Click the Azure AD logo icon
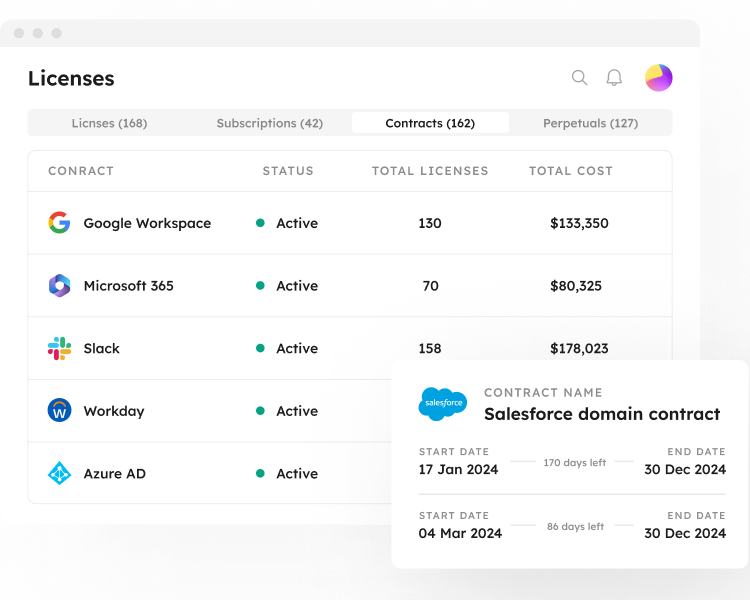The image size is (750, 600). point(59,473)
